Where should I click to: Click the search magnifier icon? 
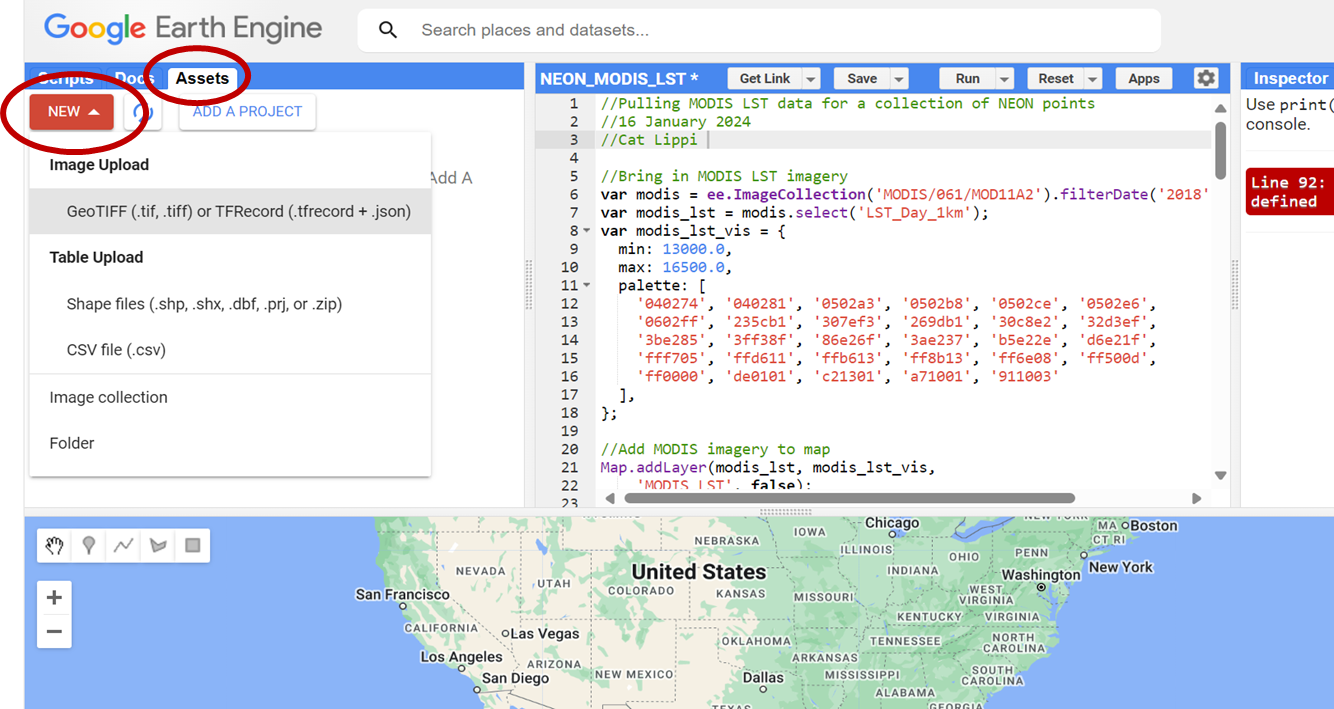click(x=388, y=30)
